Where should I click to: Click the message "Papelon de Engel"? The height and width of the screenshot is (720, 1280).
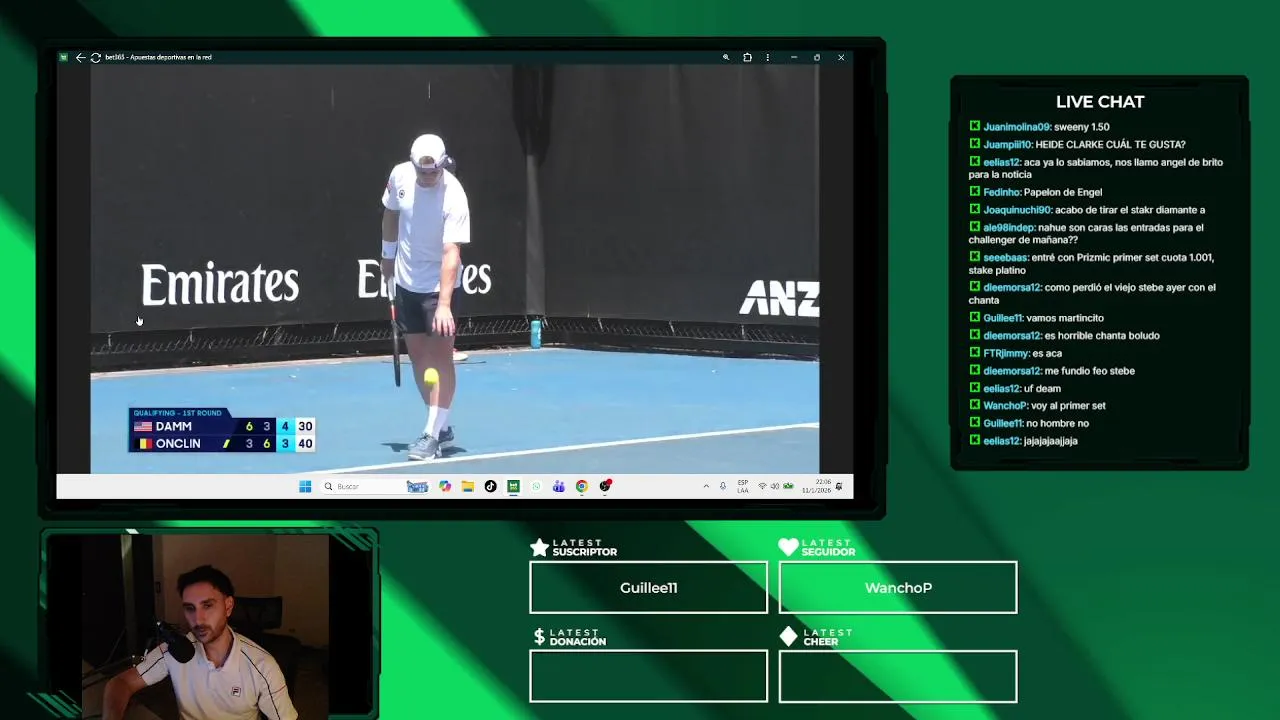coord(1063,192)
